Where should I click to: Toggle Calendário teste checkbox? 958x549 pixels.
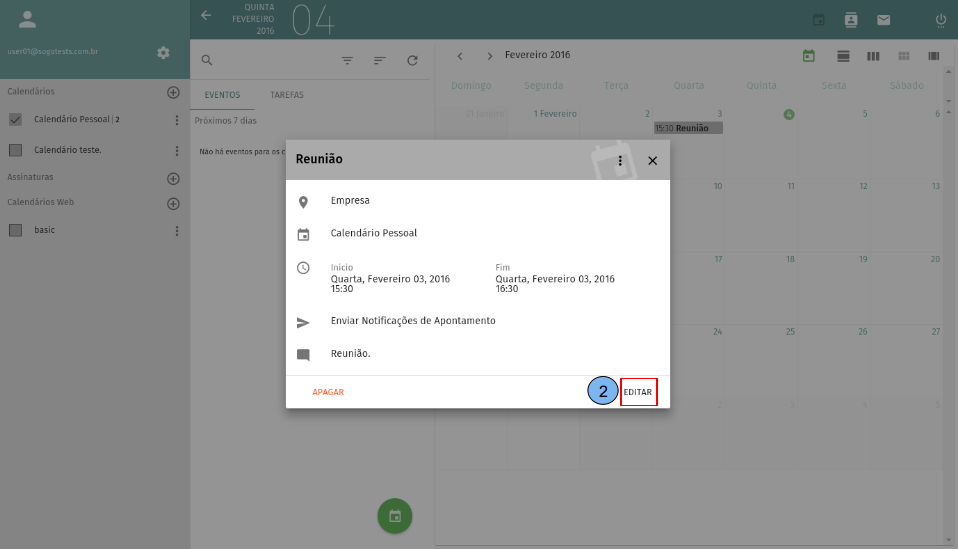(x=15, y=150)
